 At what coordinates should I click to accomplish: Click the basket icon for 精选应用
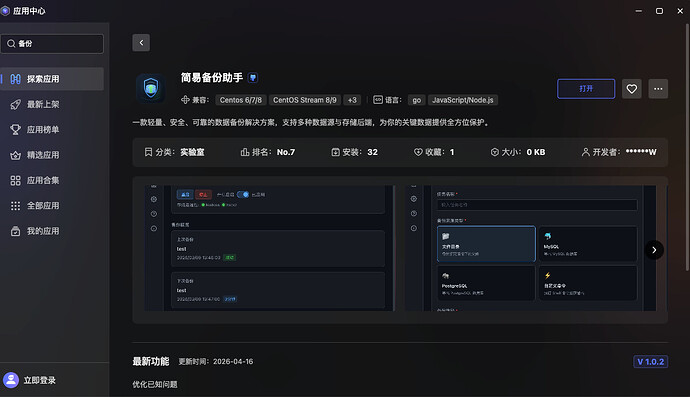point(15,155)
